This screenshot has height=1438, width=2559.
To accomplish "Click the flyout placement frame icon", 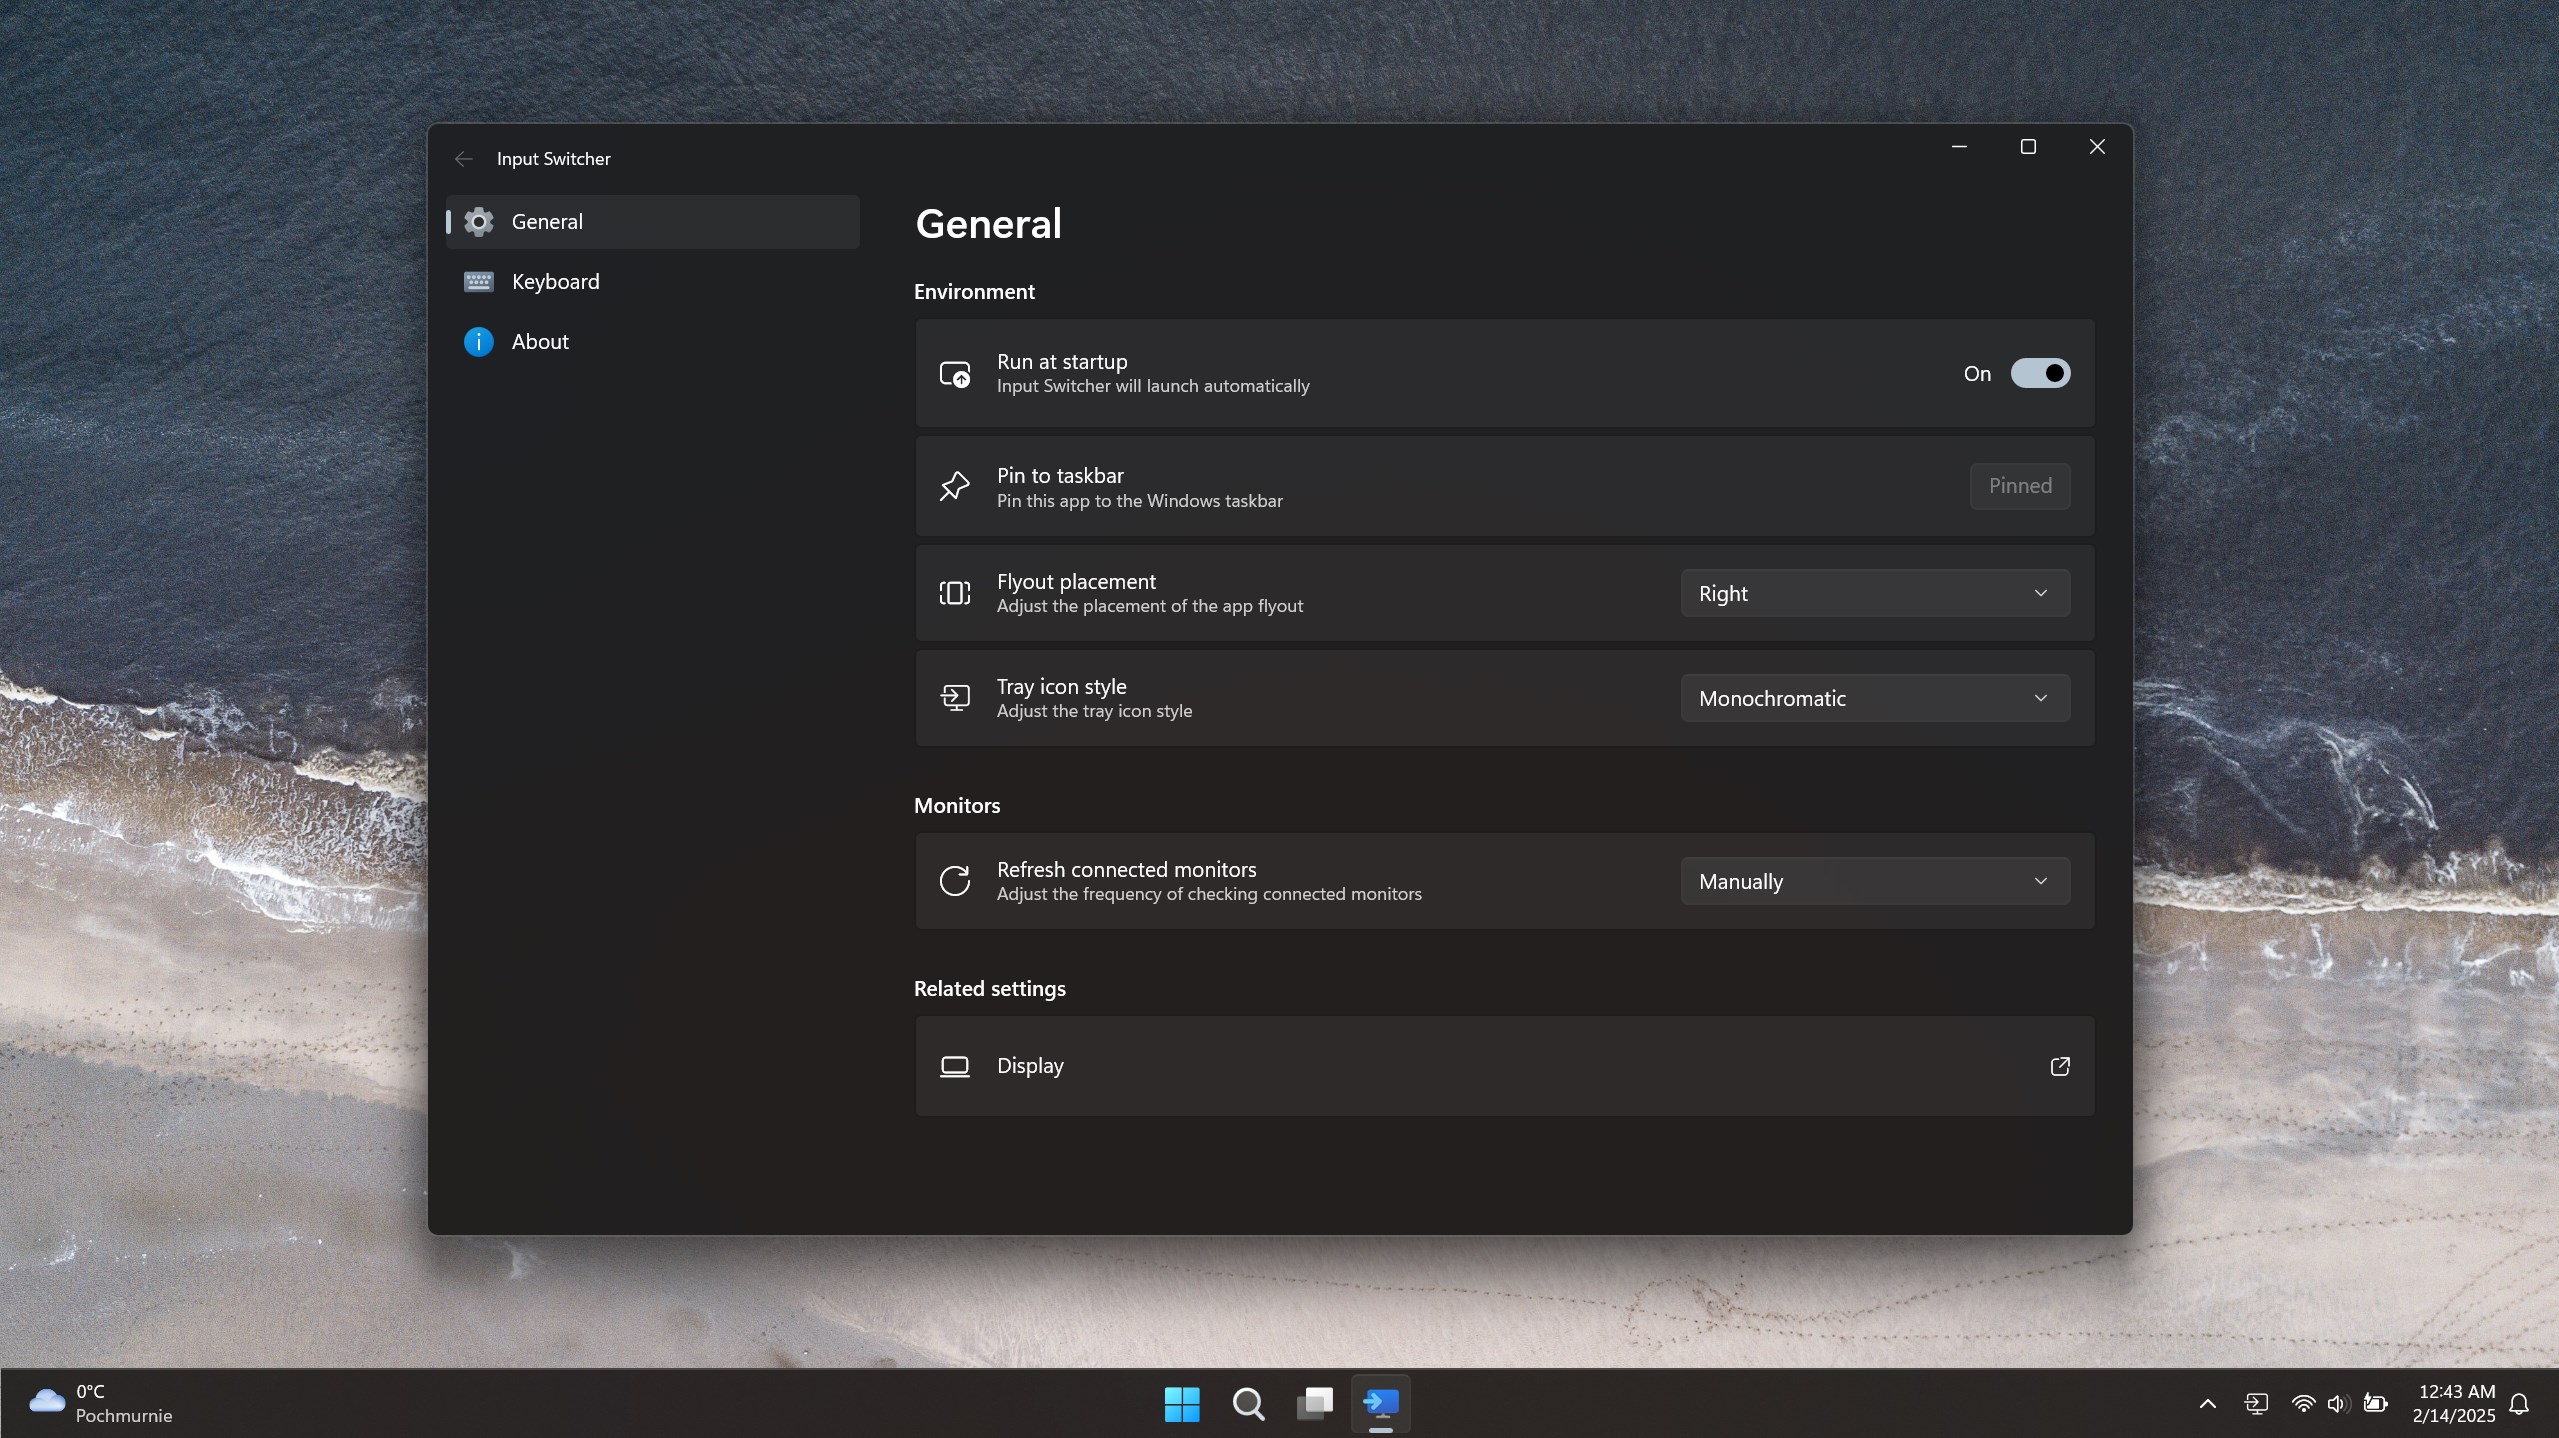I will [954, 592].
